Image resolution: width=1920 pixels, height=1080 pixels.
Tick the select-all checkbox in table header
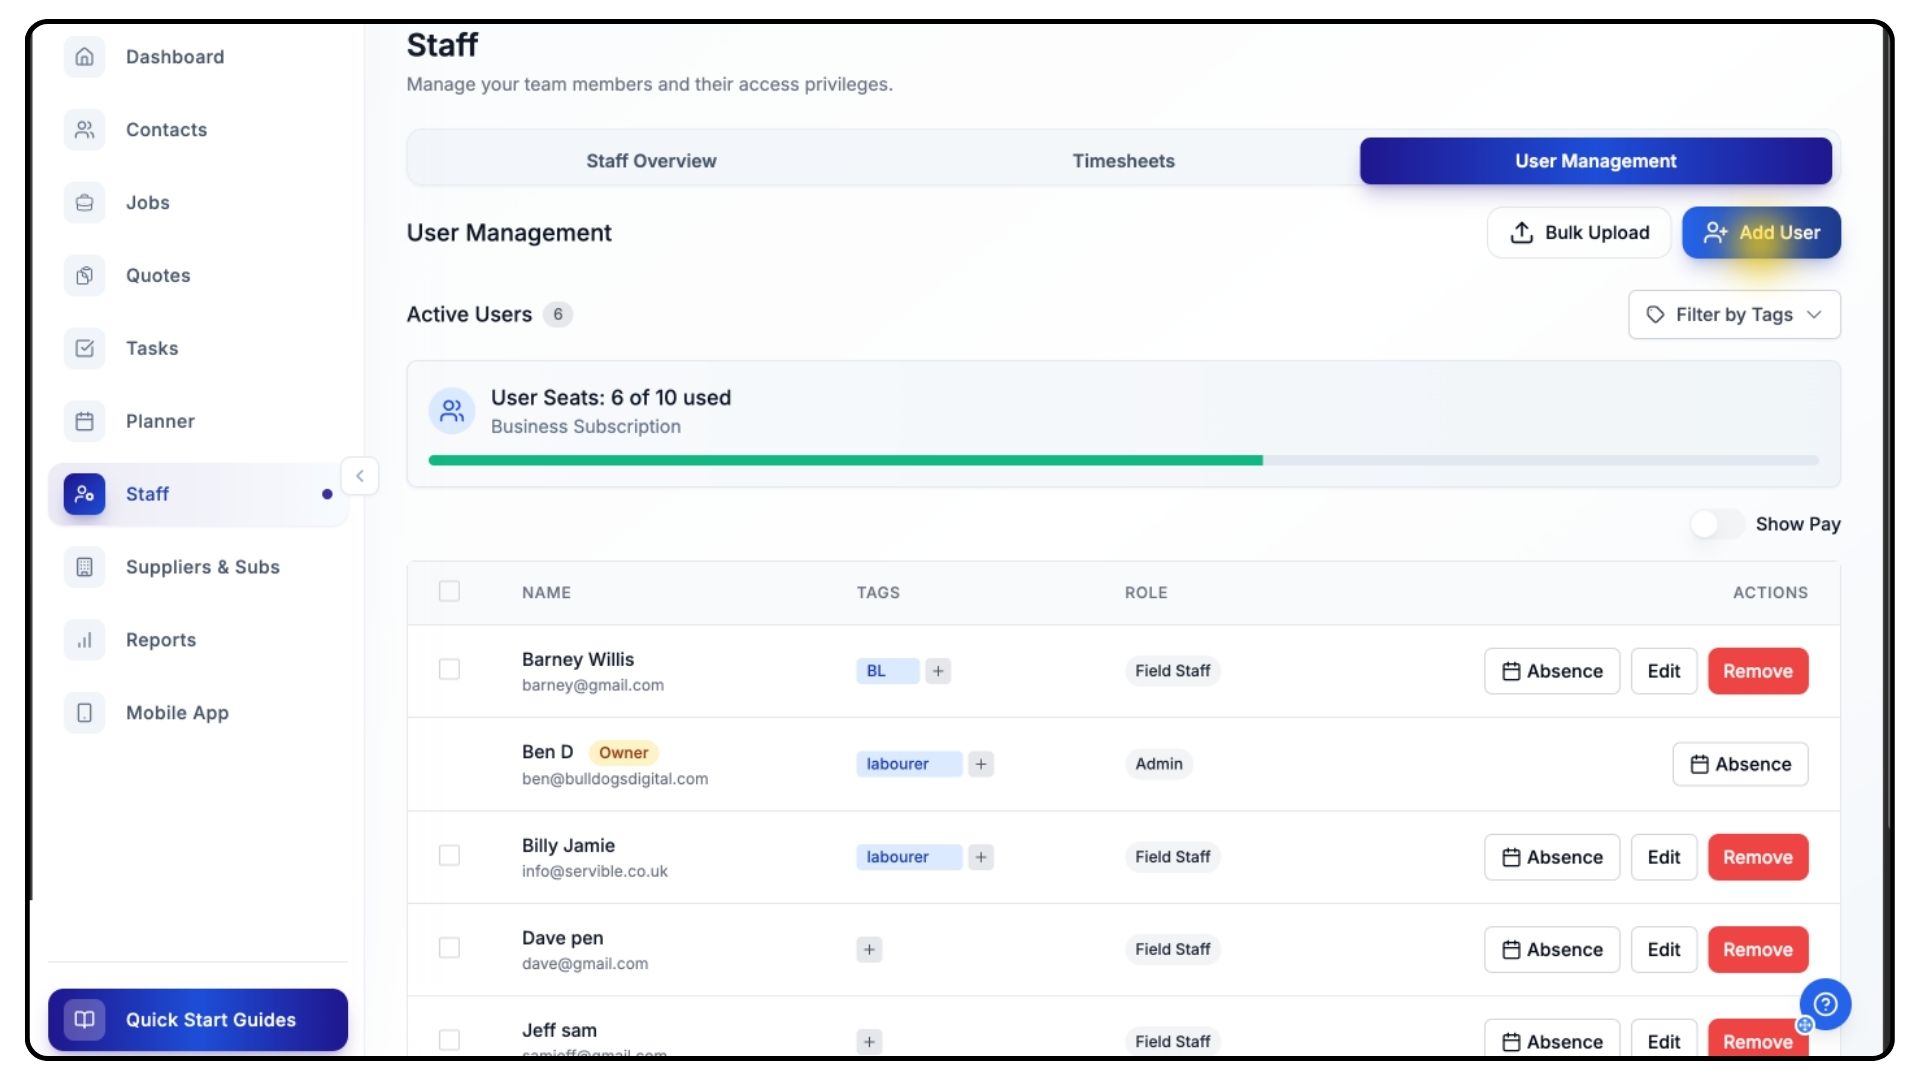pos(449,592)
